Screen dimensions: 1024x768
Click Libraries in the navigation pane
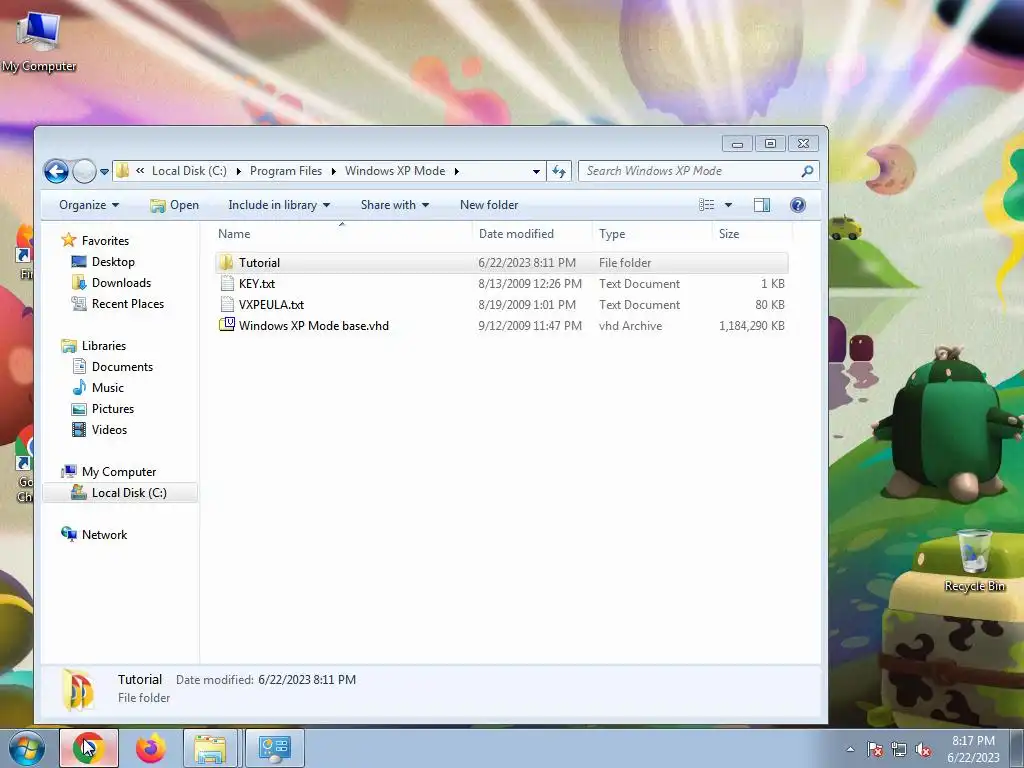pos(103,345)
